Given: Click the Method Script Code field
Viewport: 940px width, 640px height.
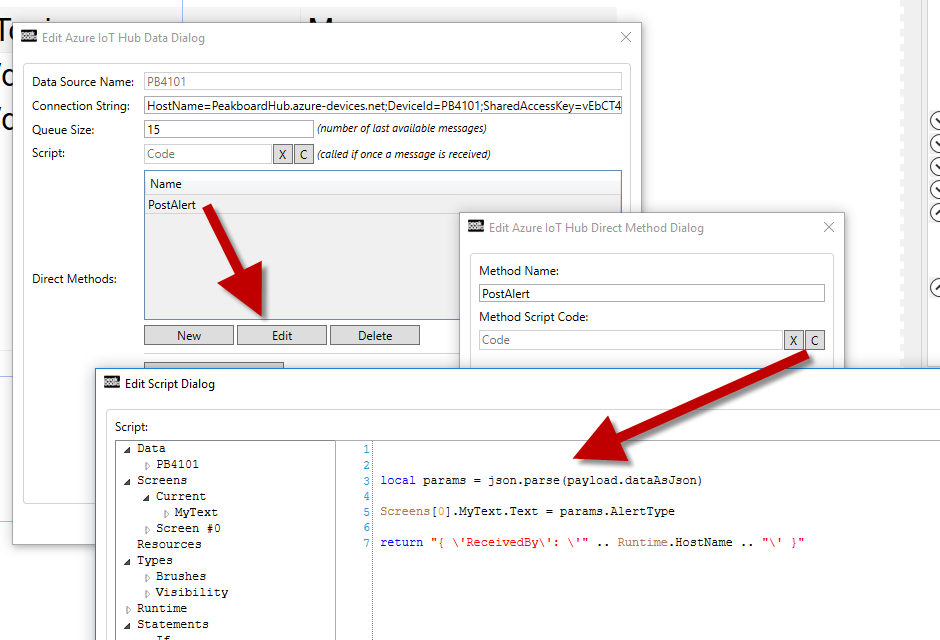Looking at the screenshot, I should [x=631, y=340].
